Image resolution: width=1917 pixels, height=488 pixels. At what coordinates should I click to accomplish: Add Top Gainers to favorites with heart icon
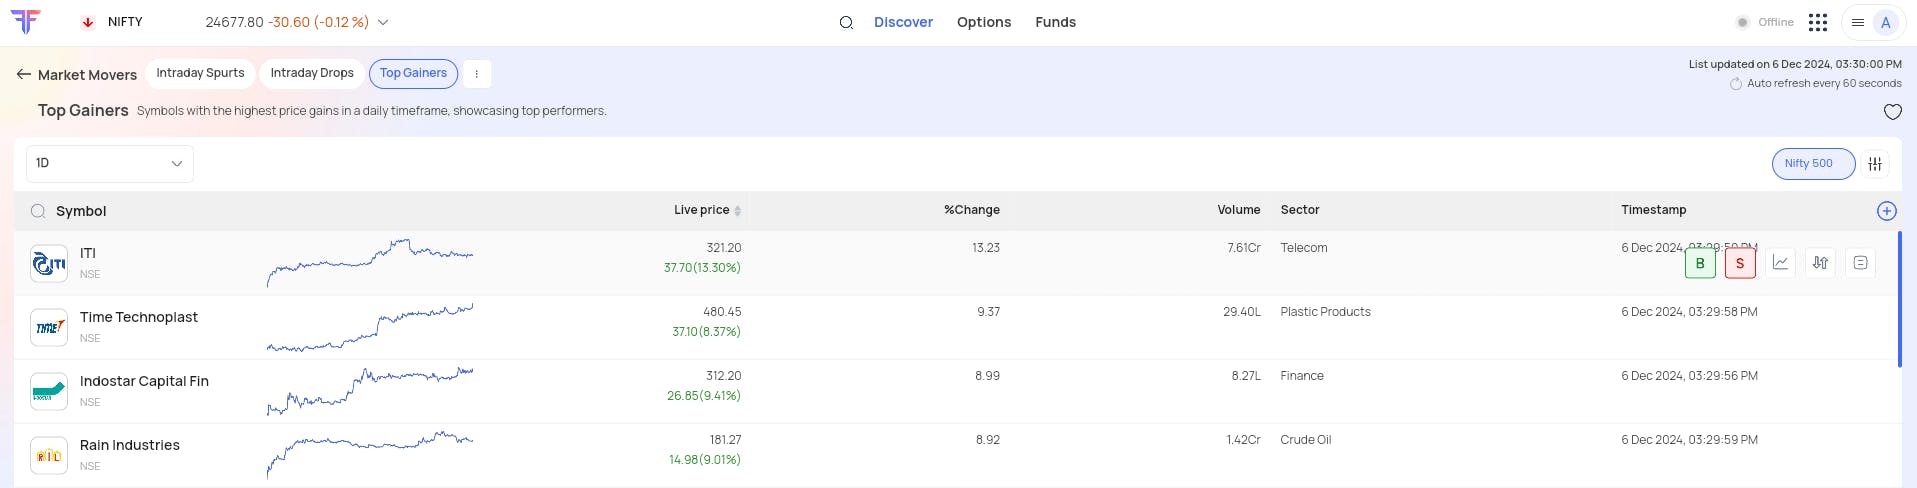[1892, 112]
